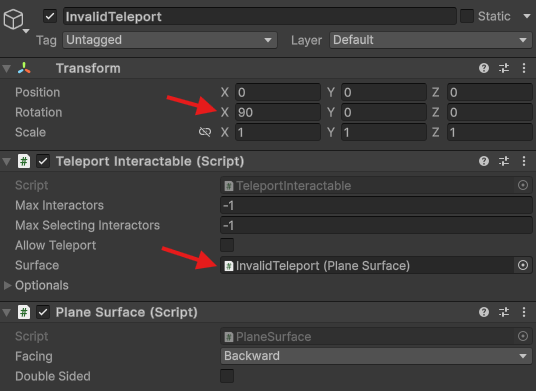This screenshot has height=391, width=536.
Task: Enable the Double Sided checkbox
Action: click(227, 376)
